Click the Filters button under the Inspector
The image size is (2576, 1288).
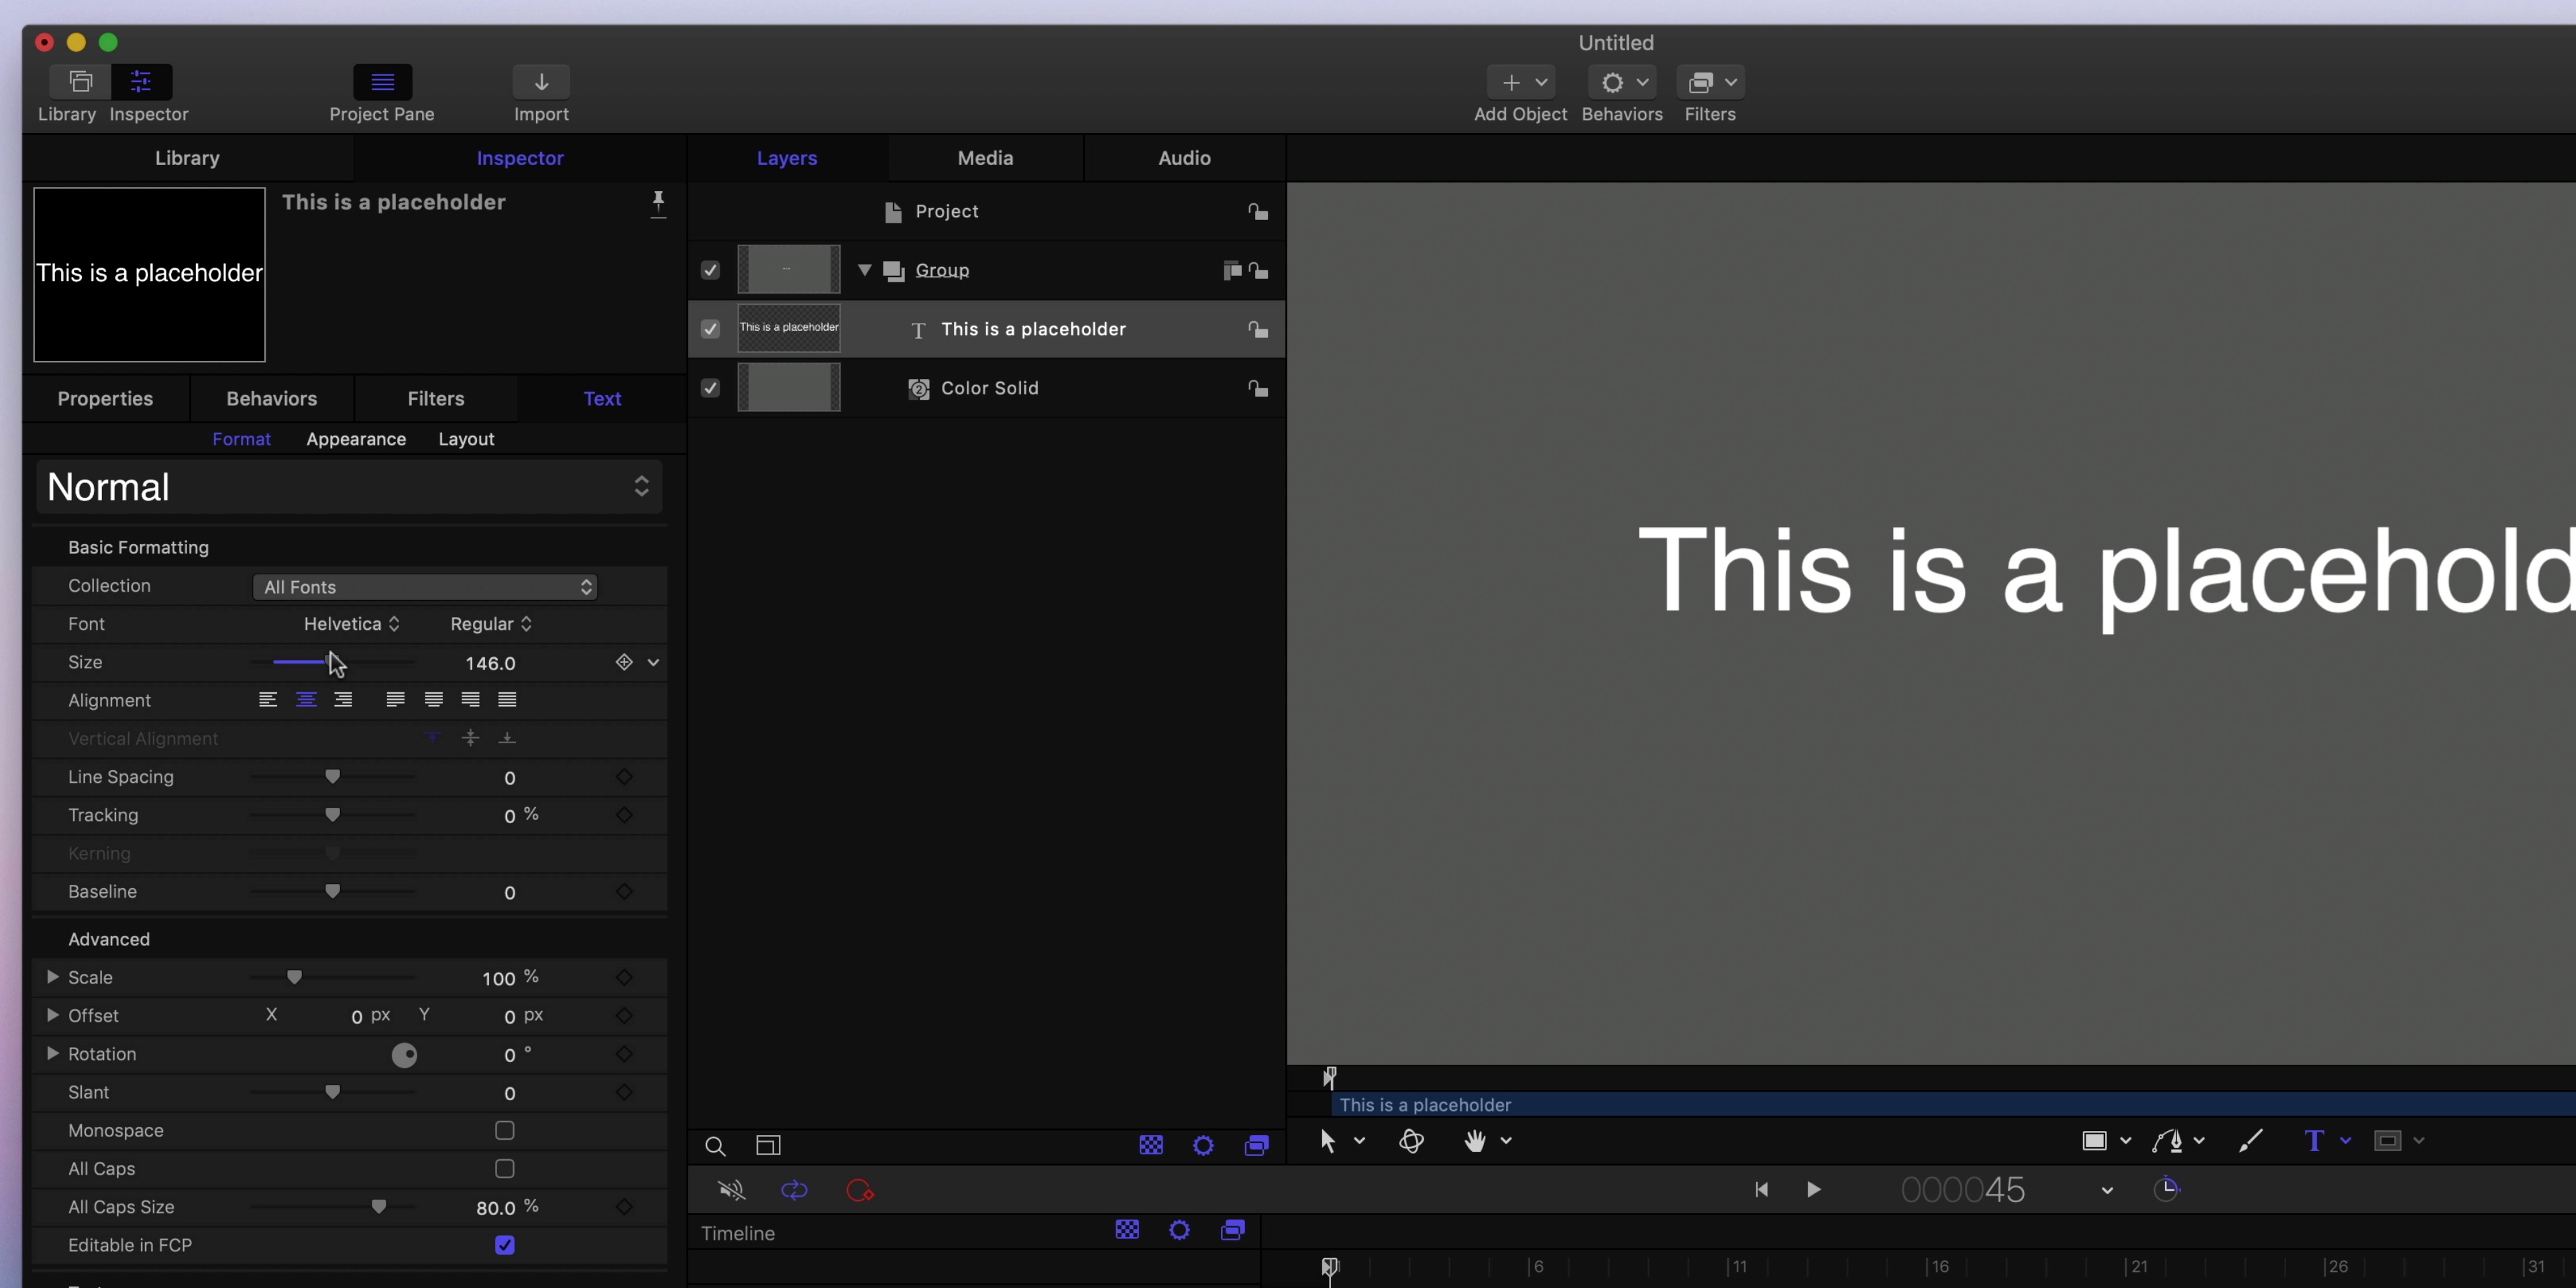coord(436,398)
